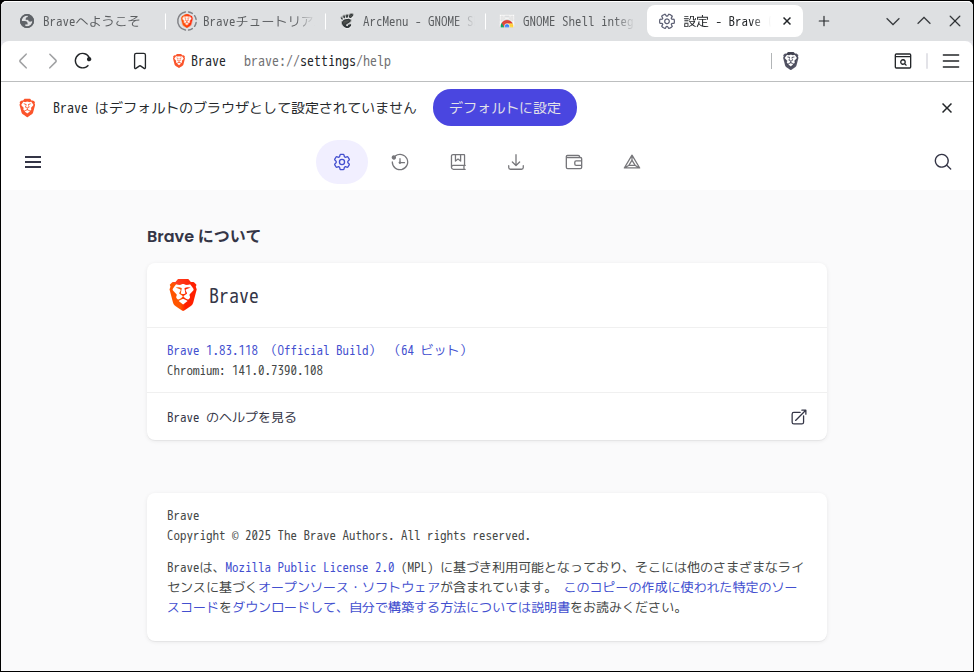
Task: Reload the current page
Action: click(x=83, y=61)
